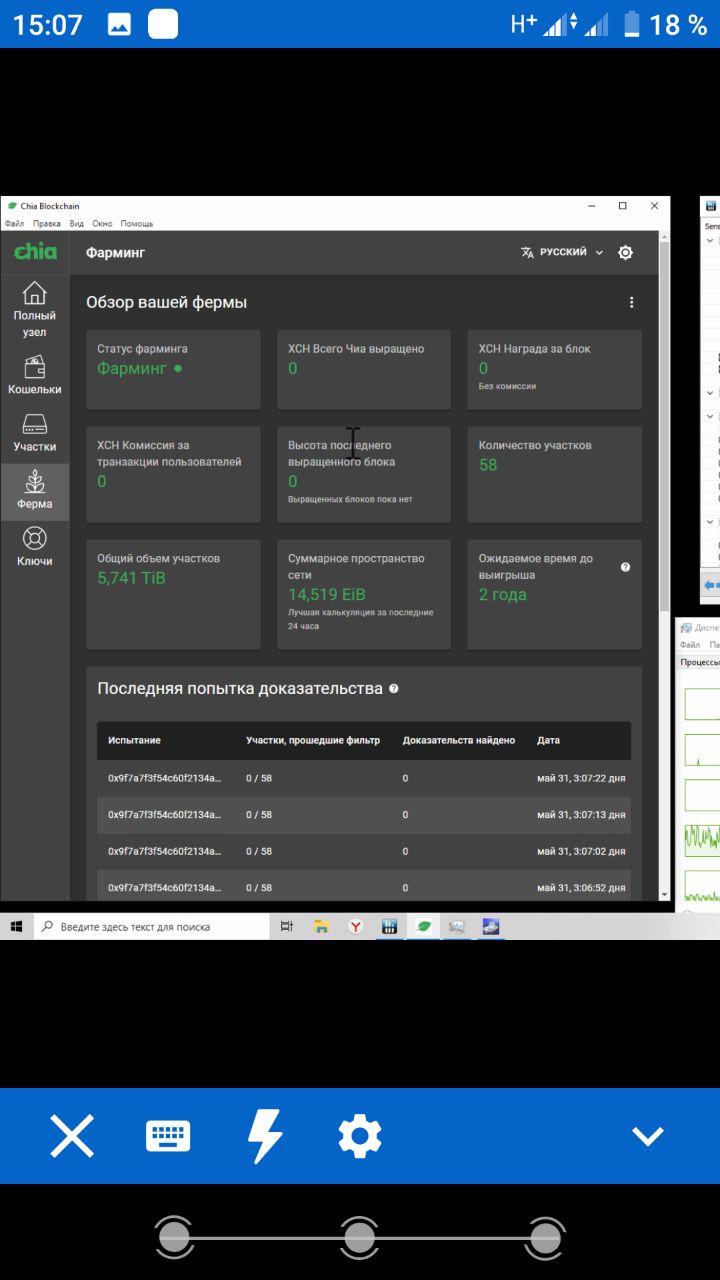The height and width of the screenshot is (1280, 720).
Task: Click XCH Всего Чиа выращено card
Action: [x=364, y=370]
